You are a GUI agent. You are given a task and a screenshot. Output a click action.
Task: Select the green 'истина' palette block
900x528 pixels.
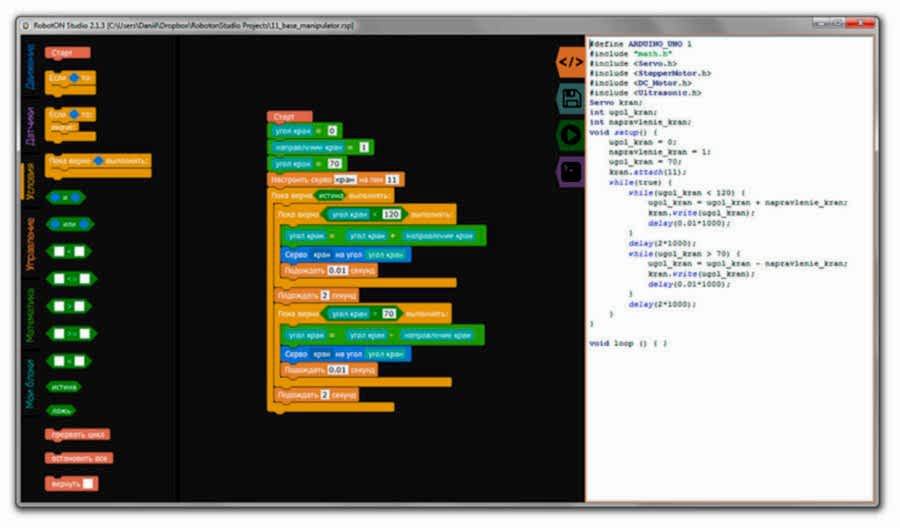tap(65, 386)
